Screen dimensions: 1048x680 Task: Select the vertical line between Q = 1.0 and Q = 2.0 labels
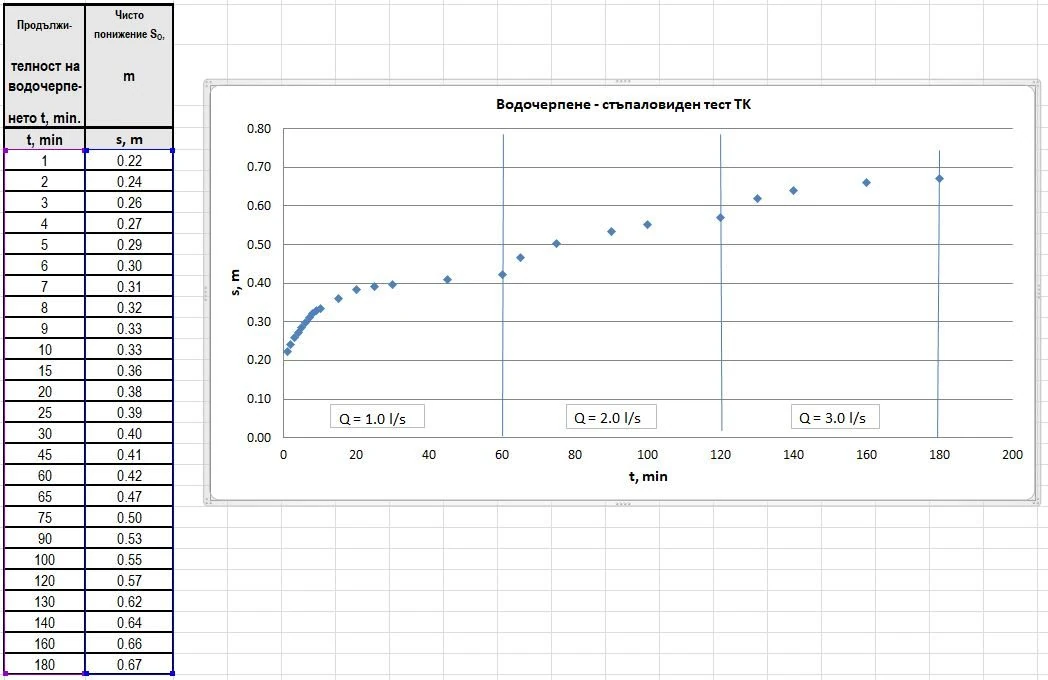click(x=503, y=285)
